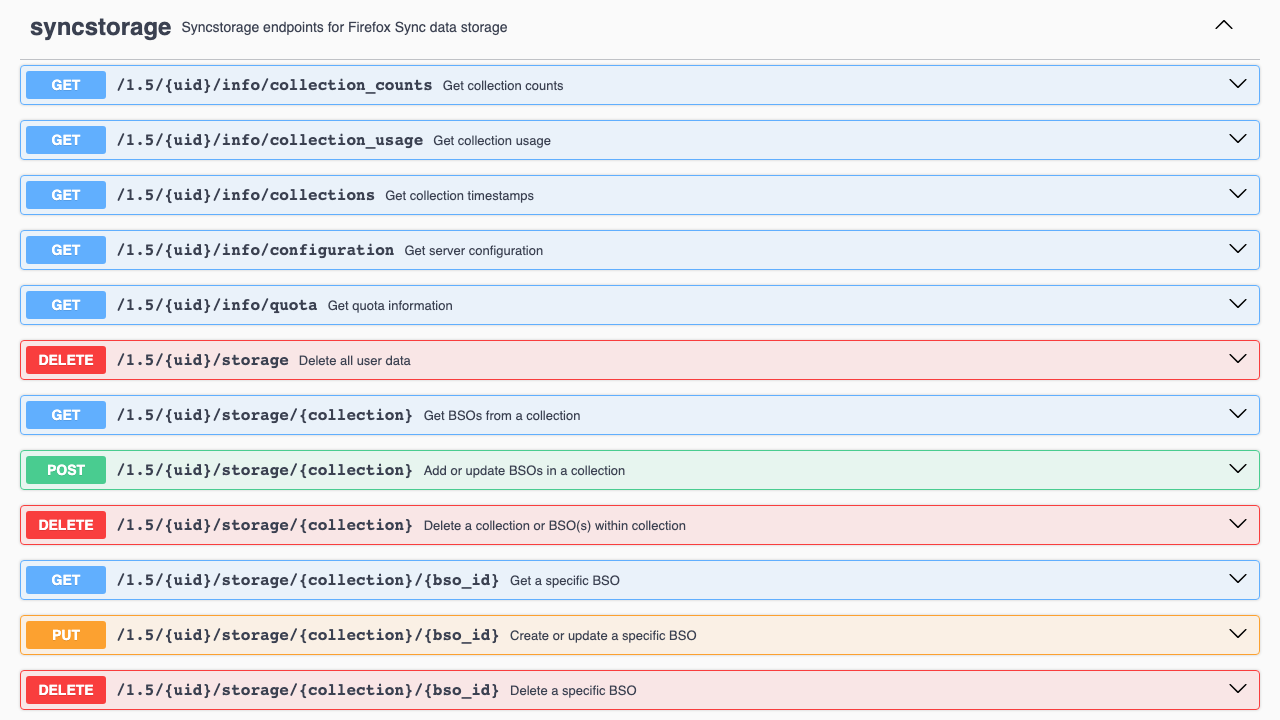
Task: Select the GET badge beside Get server configuration
Action: 66,250
